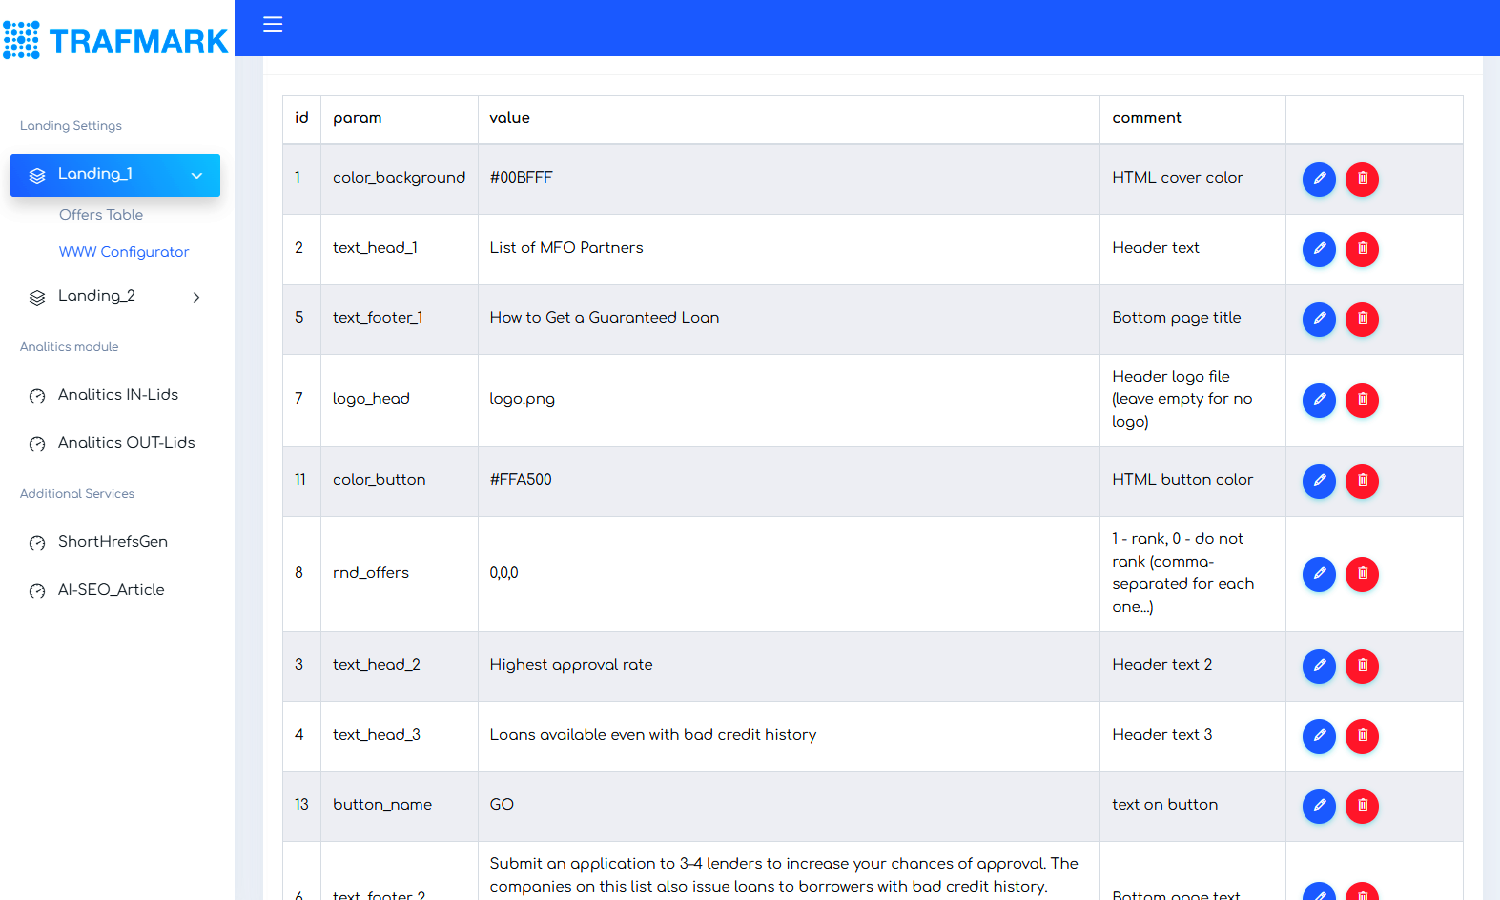Edit the text_head_3 row
This screenshot has height=900, width=1500.
[x=1319, y=736]
